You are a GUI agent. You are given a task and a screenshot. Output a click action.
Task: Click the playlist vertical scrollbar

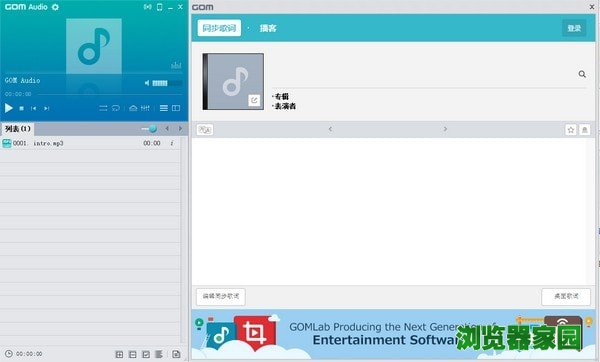pyautogui.click(x=184, y=241)
